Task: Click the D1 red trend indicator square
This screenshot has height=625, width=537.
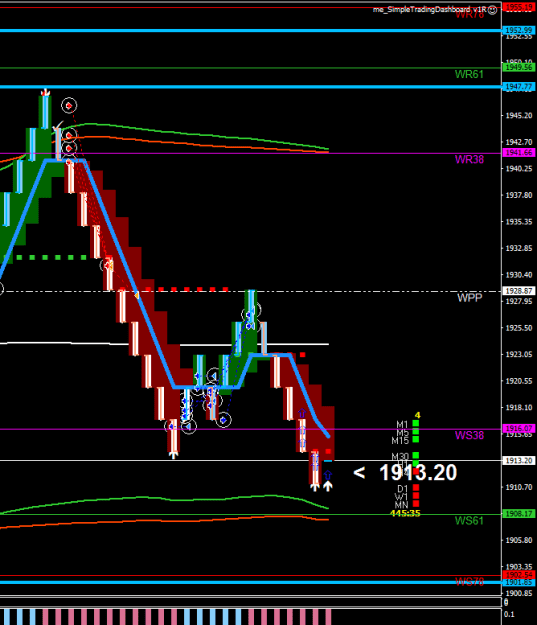Action: tap(416, 487)
